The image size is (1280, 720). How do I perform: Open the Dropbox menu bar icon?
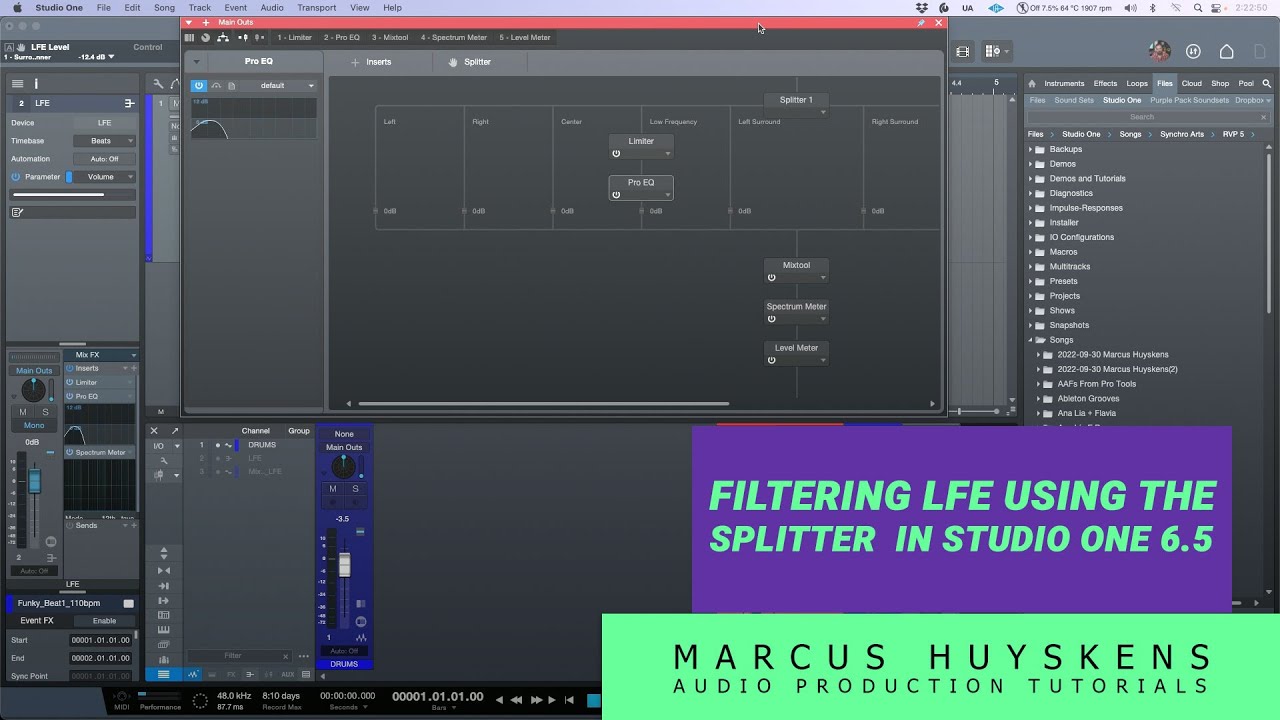[x=921, y=8]
